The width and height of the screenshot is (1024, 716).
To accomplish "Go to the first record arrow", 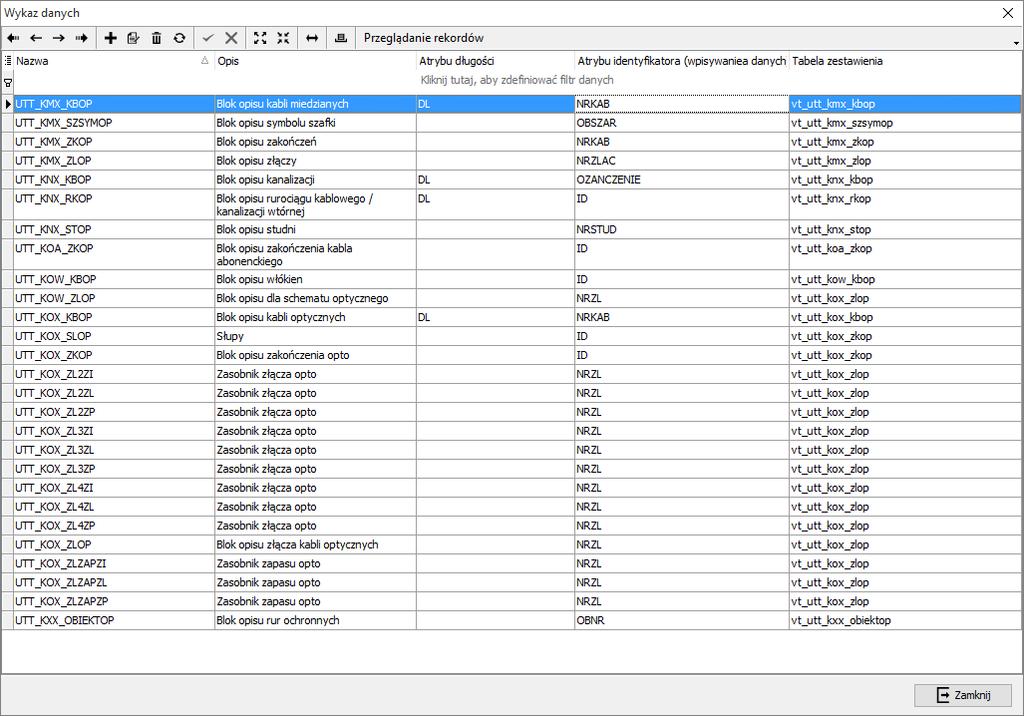I will (x=13, y=38).
